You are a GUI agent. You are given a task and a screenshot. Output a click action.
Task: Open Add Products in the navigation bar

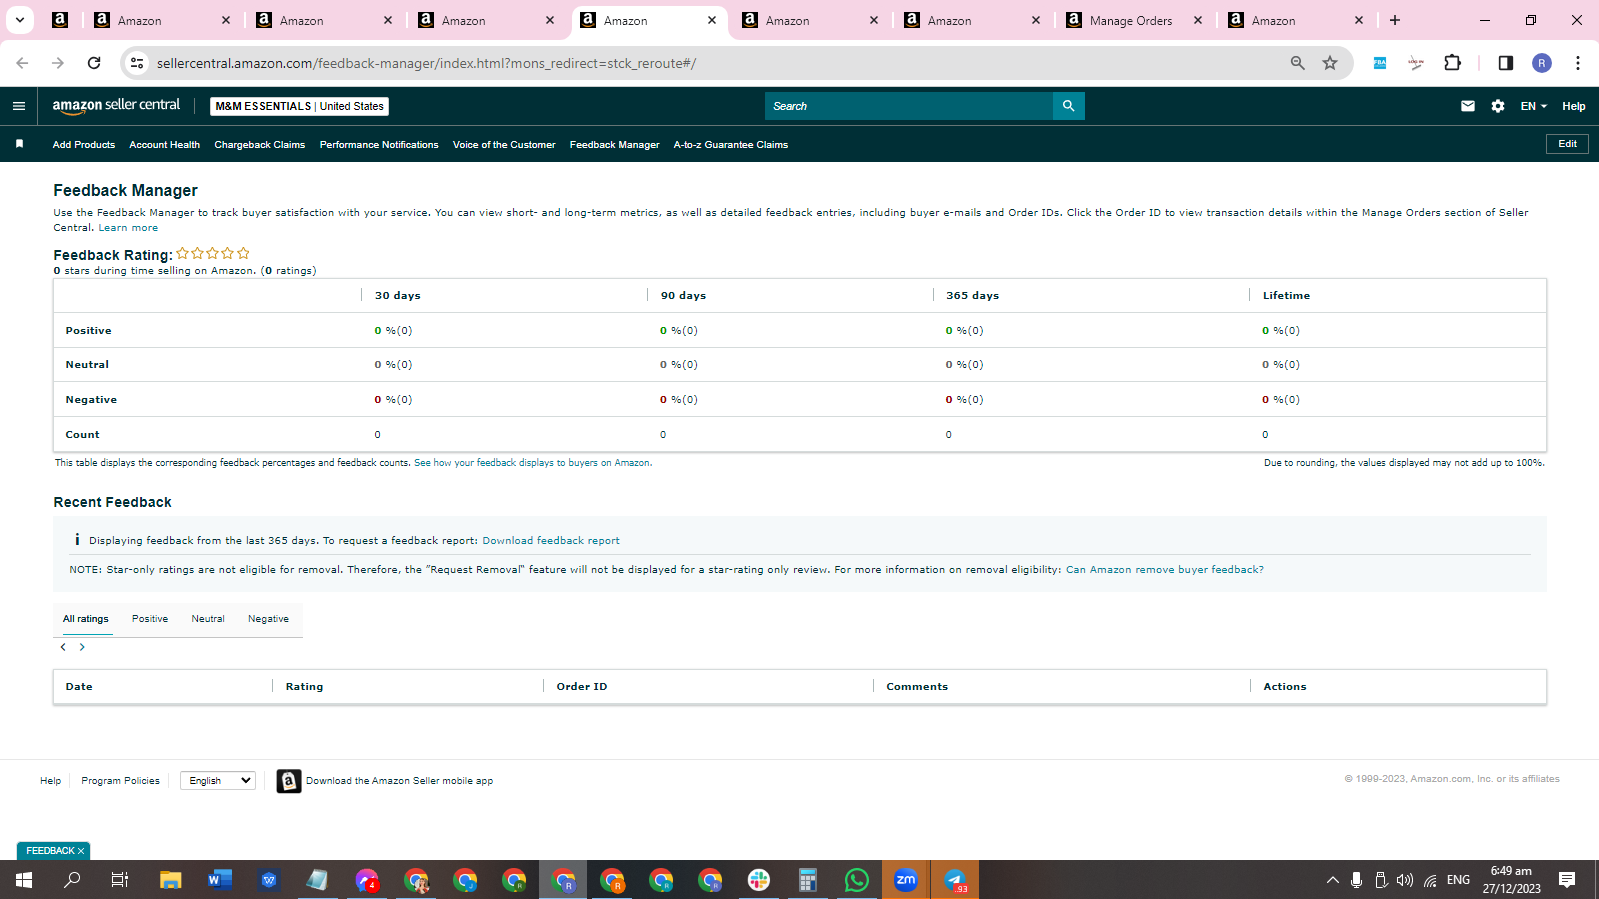[x=84, y=145]
